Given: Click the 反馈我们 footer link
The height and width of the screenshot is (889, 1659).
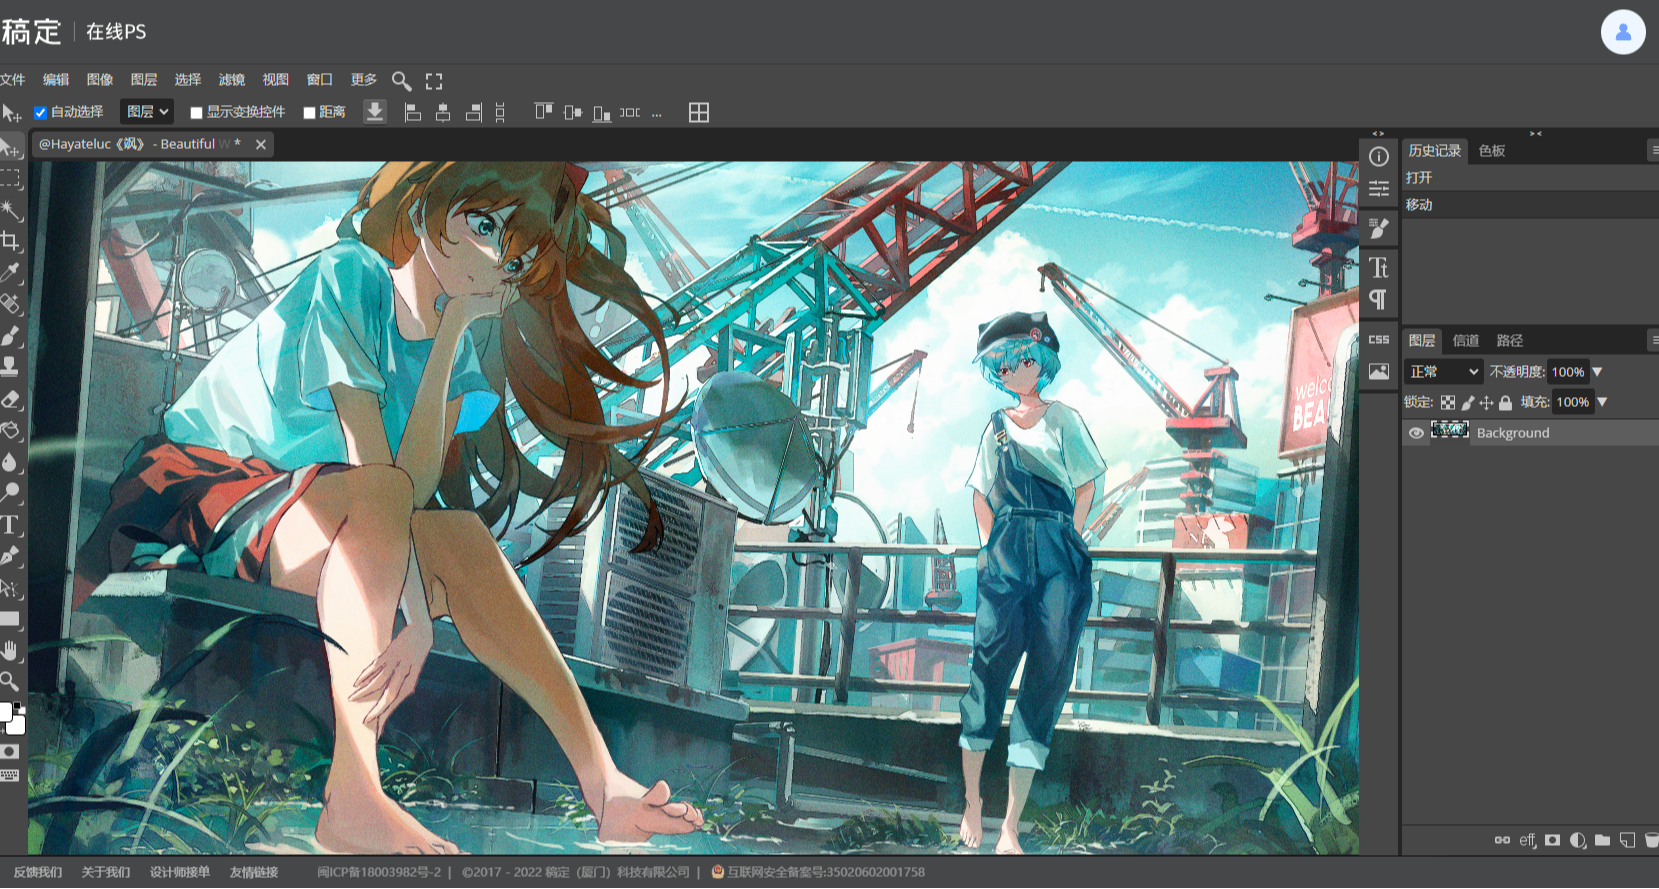Looking at the screenshot, I should [38, 872].
